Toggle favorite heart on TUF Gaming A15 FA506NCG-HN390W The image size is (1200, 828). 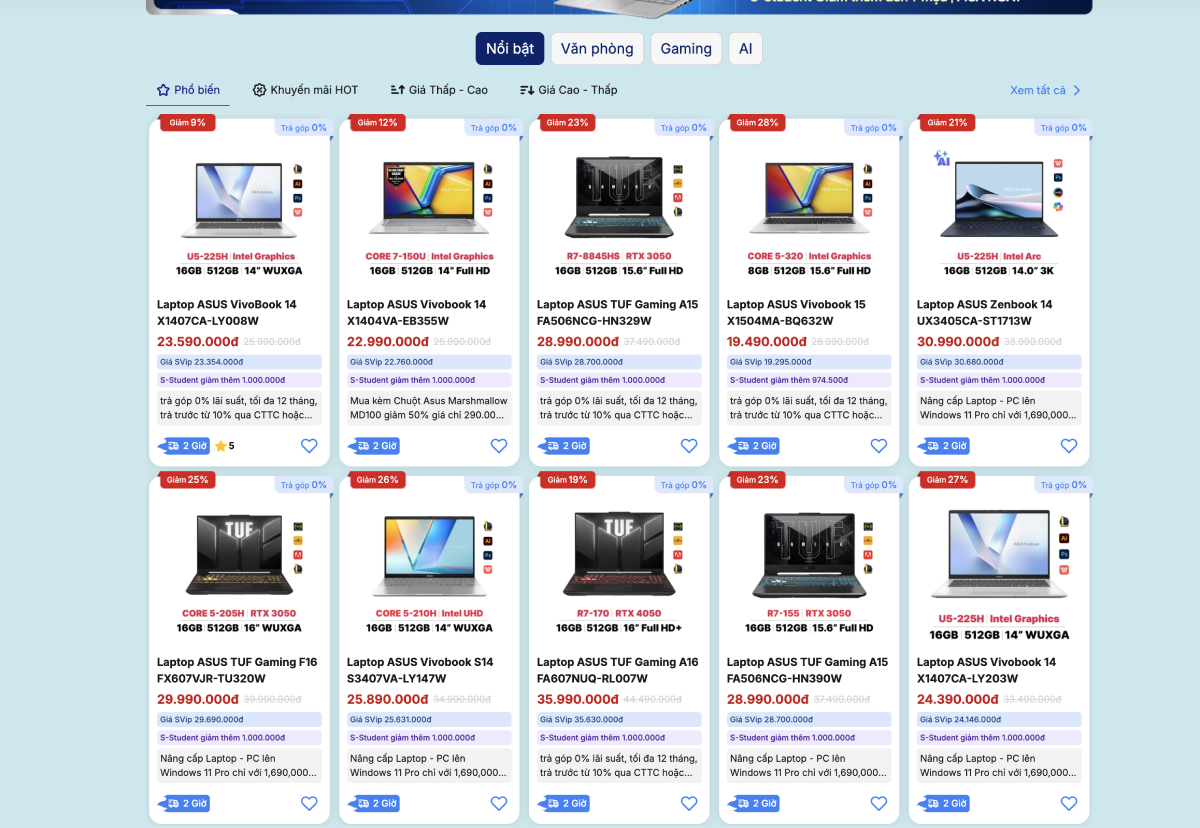(x=879, y=803)
